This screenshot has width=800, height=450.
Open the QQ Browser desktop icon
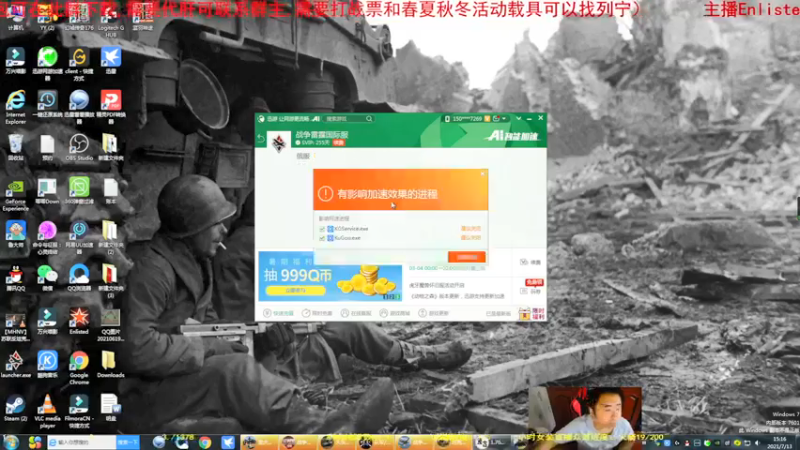[x=79, y=278]
